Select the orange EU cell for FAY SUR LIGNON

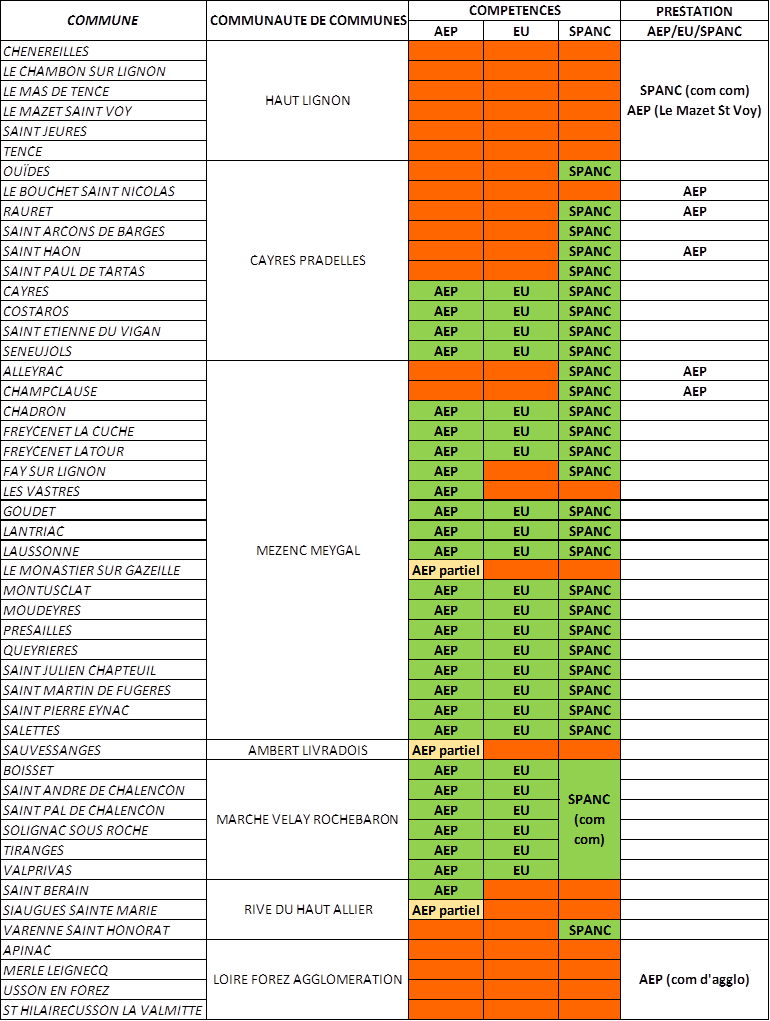coord(521,471)
